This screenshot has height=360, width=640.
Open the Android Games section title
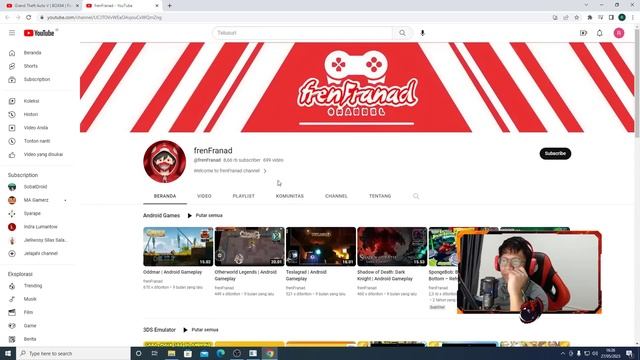[161, 216]
